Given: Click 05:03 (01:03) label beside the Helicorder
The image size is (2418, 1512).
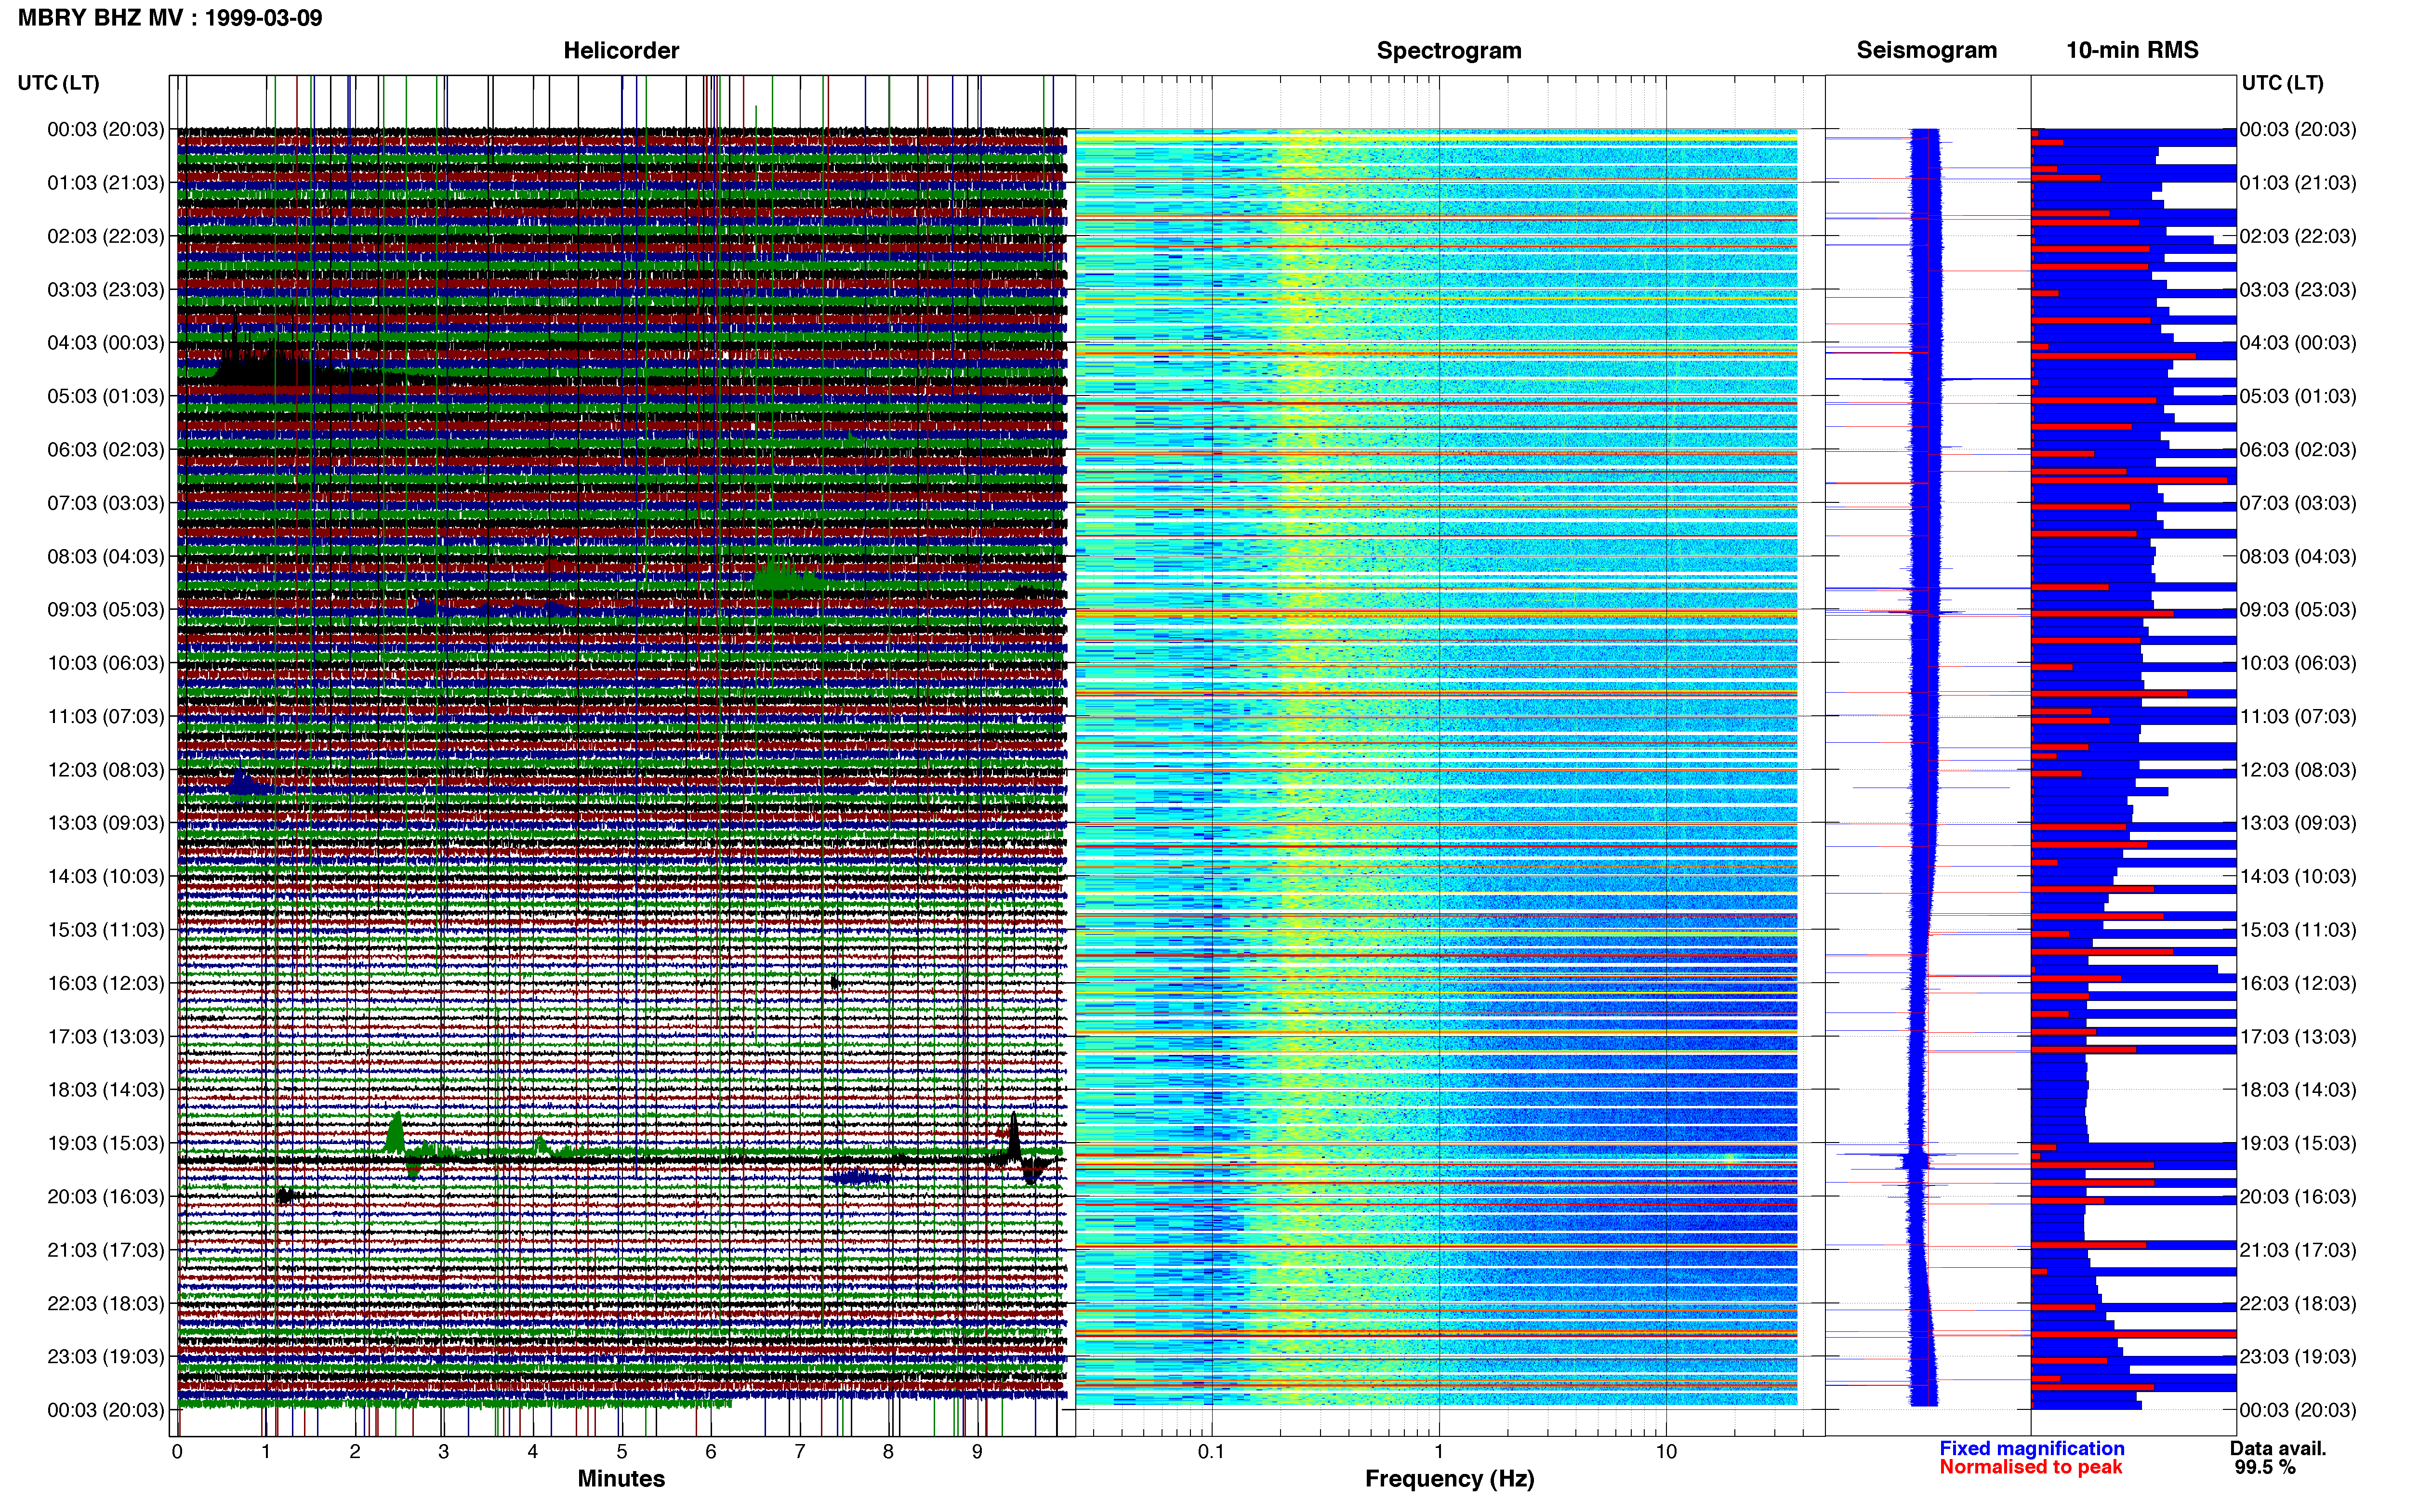Looking at the screenshot, I should point(105,396).
